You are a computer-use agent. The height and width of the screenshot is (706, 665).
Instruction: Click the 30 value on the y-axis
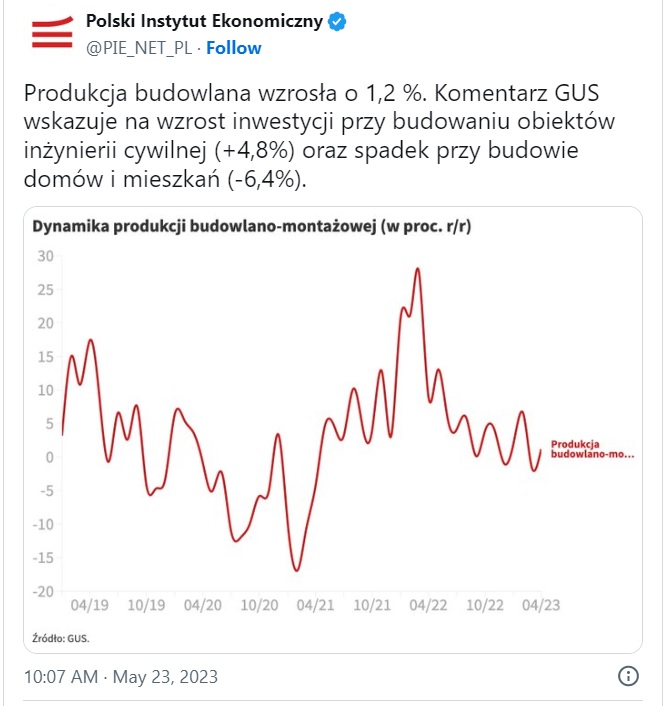(44, 255)
